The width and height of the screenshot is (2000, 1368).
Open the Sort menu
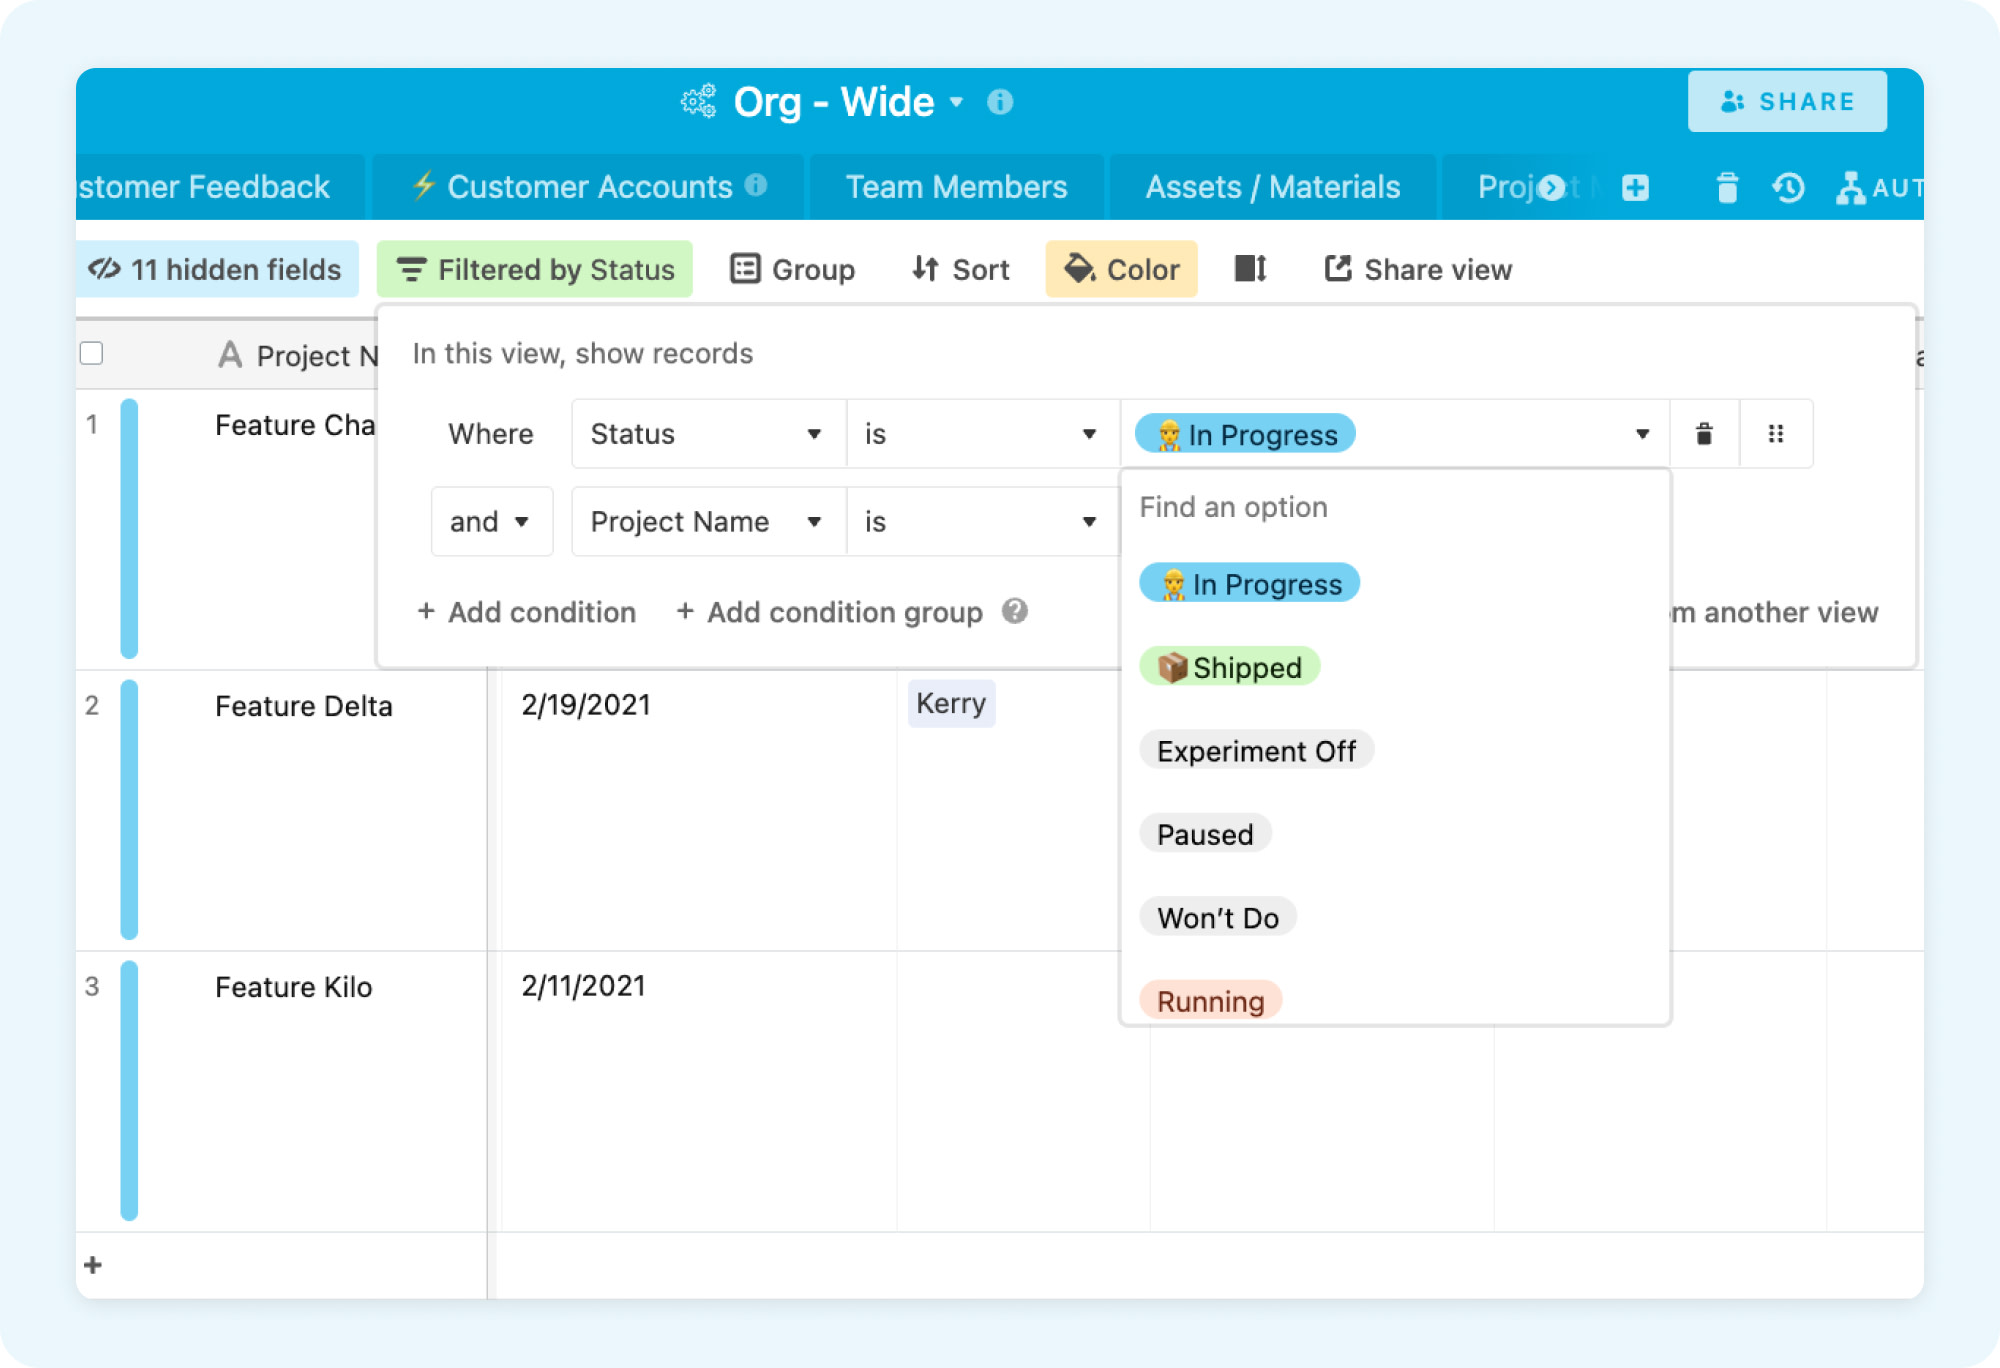pos(958,269)
